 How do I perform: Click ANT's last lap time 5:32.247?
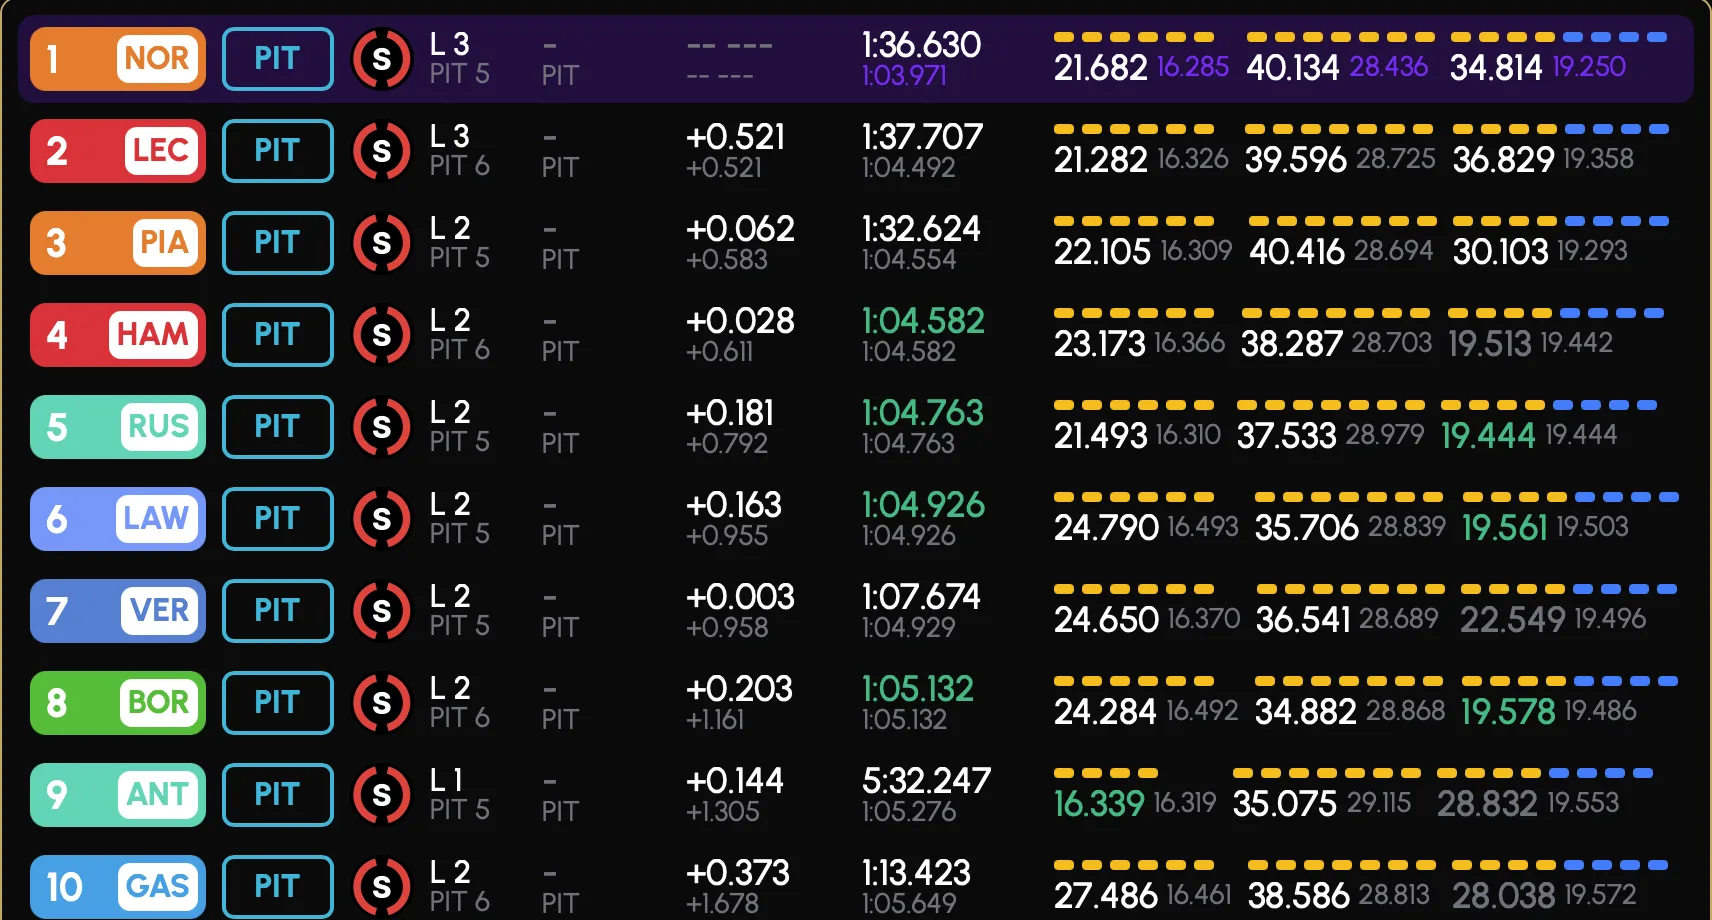[926, 781]
